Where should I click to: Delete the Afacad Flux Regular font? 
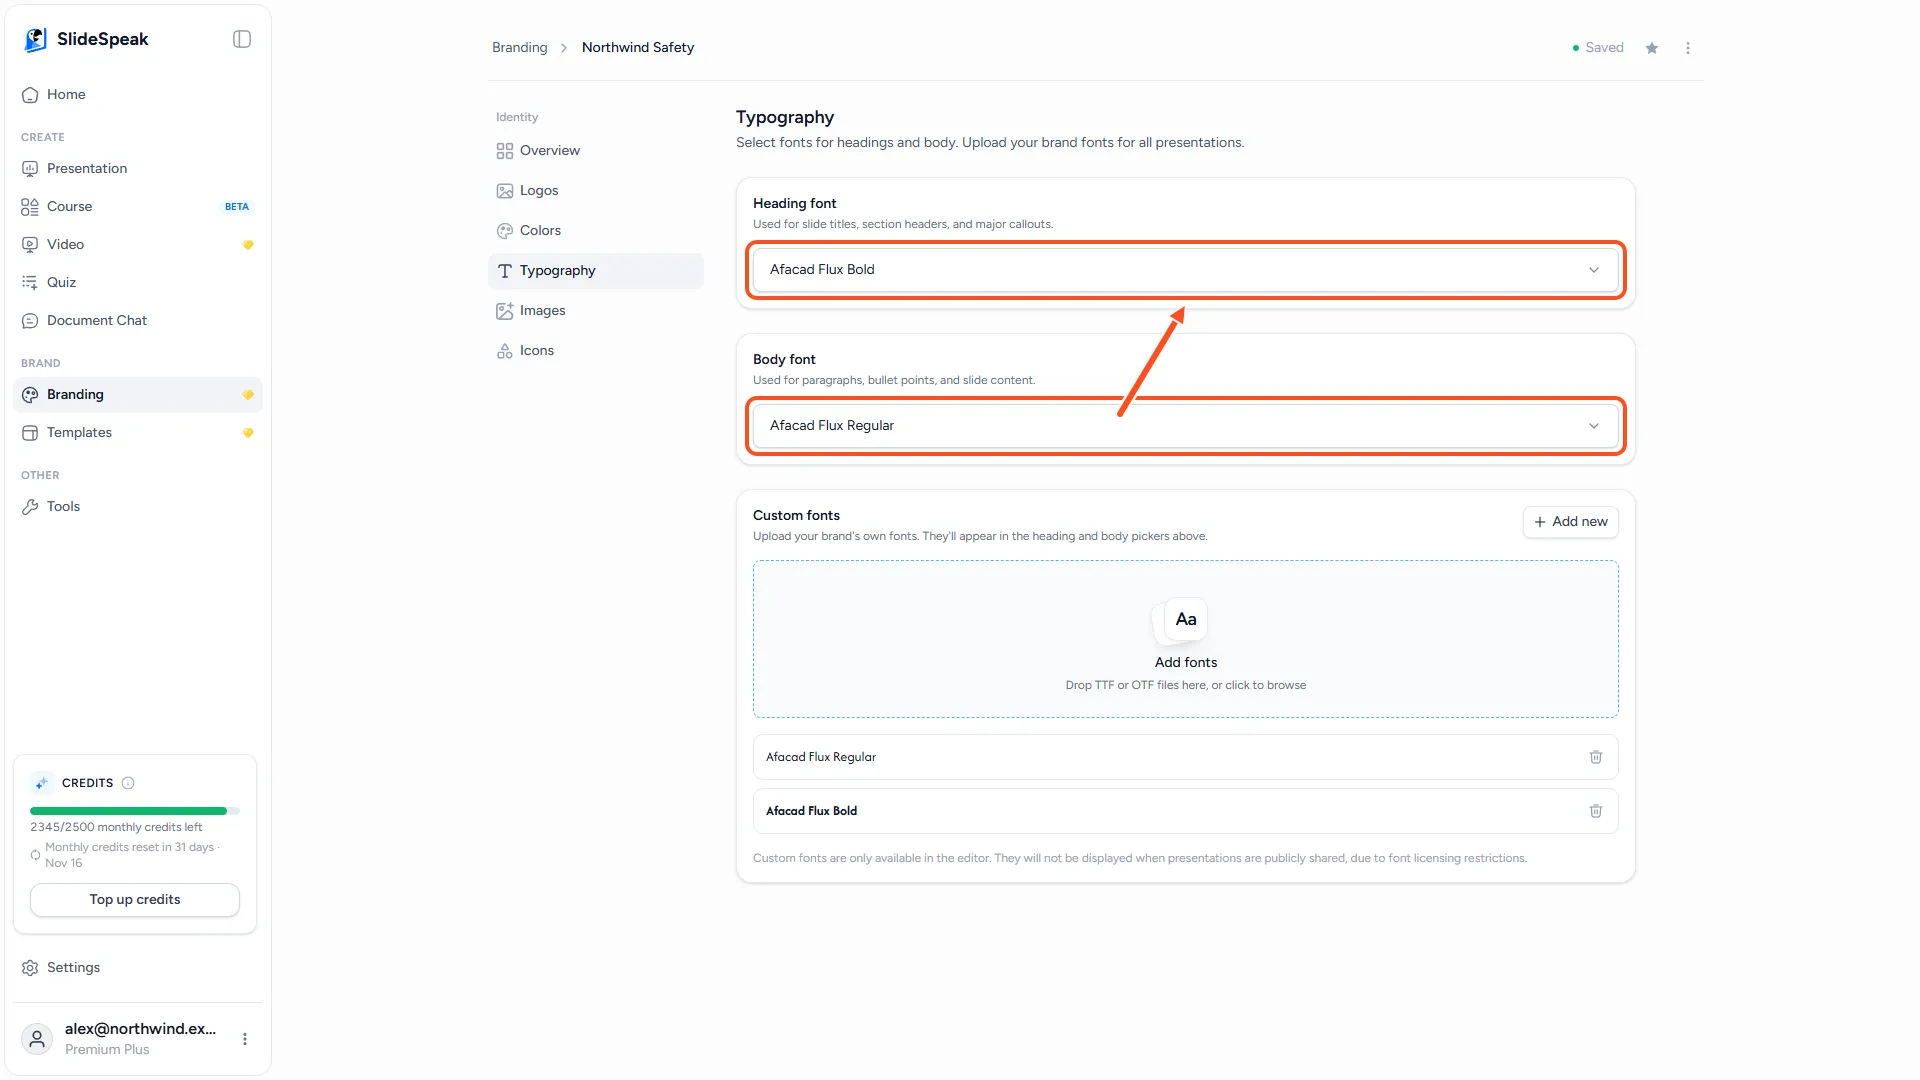coord(1596,757)
